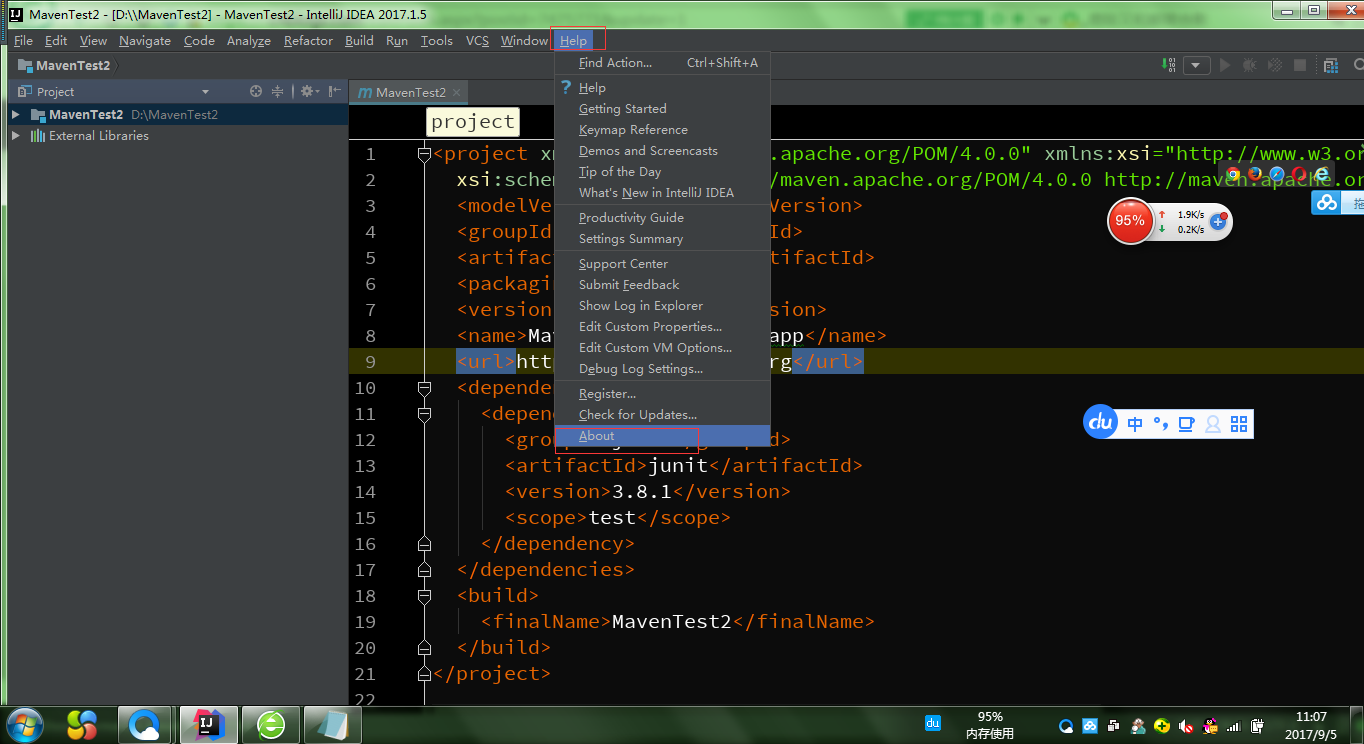Select Productivity Guide menu entry
The image size is (1364, 744).
pyautogui.click(x=662, y=218)
